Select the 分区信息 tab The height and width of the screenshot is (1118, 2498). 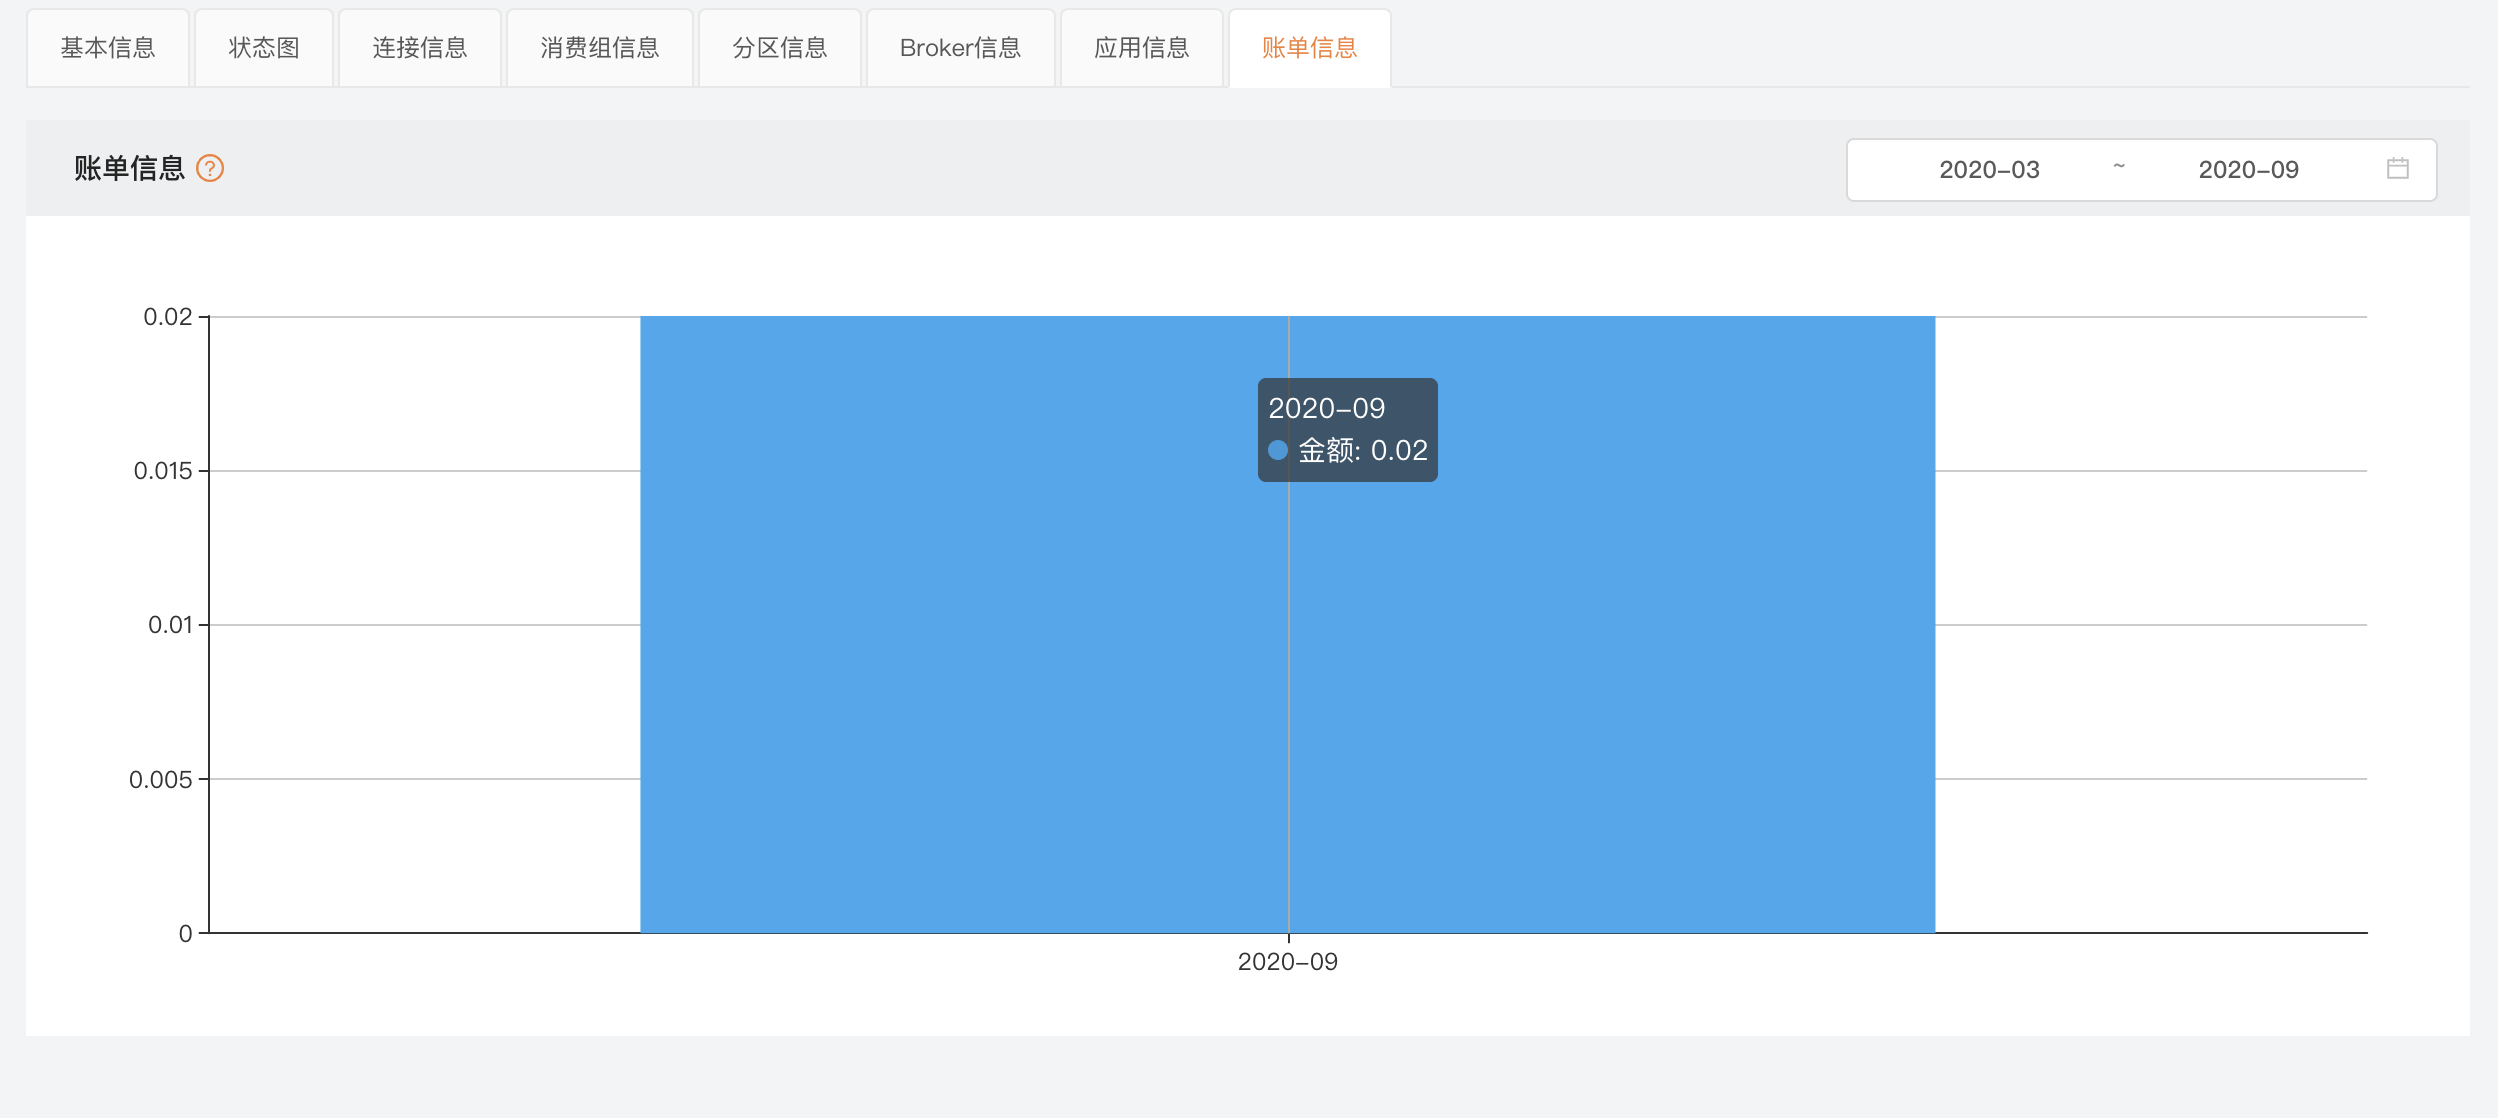(x=780, y=48)
